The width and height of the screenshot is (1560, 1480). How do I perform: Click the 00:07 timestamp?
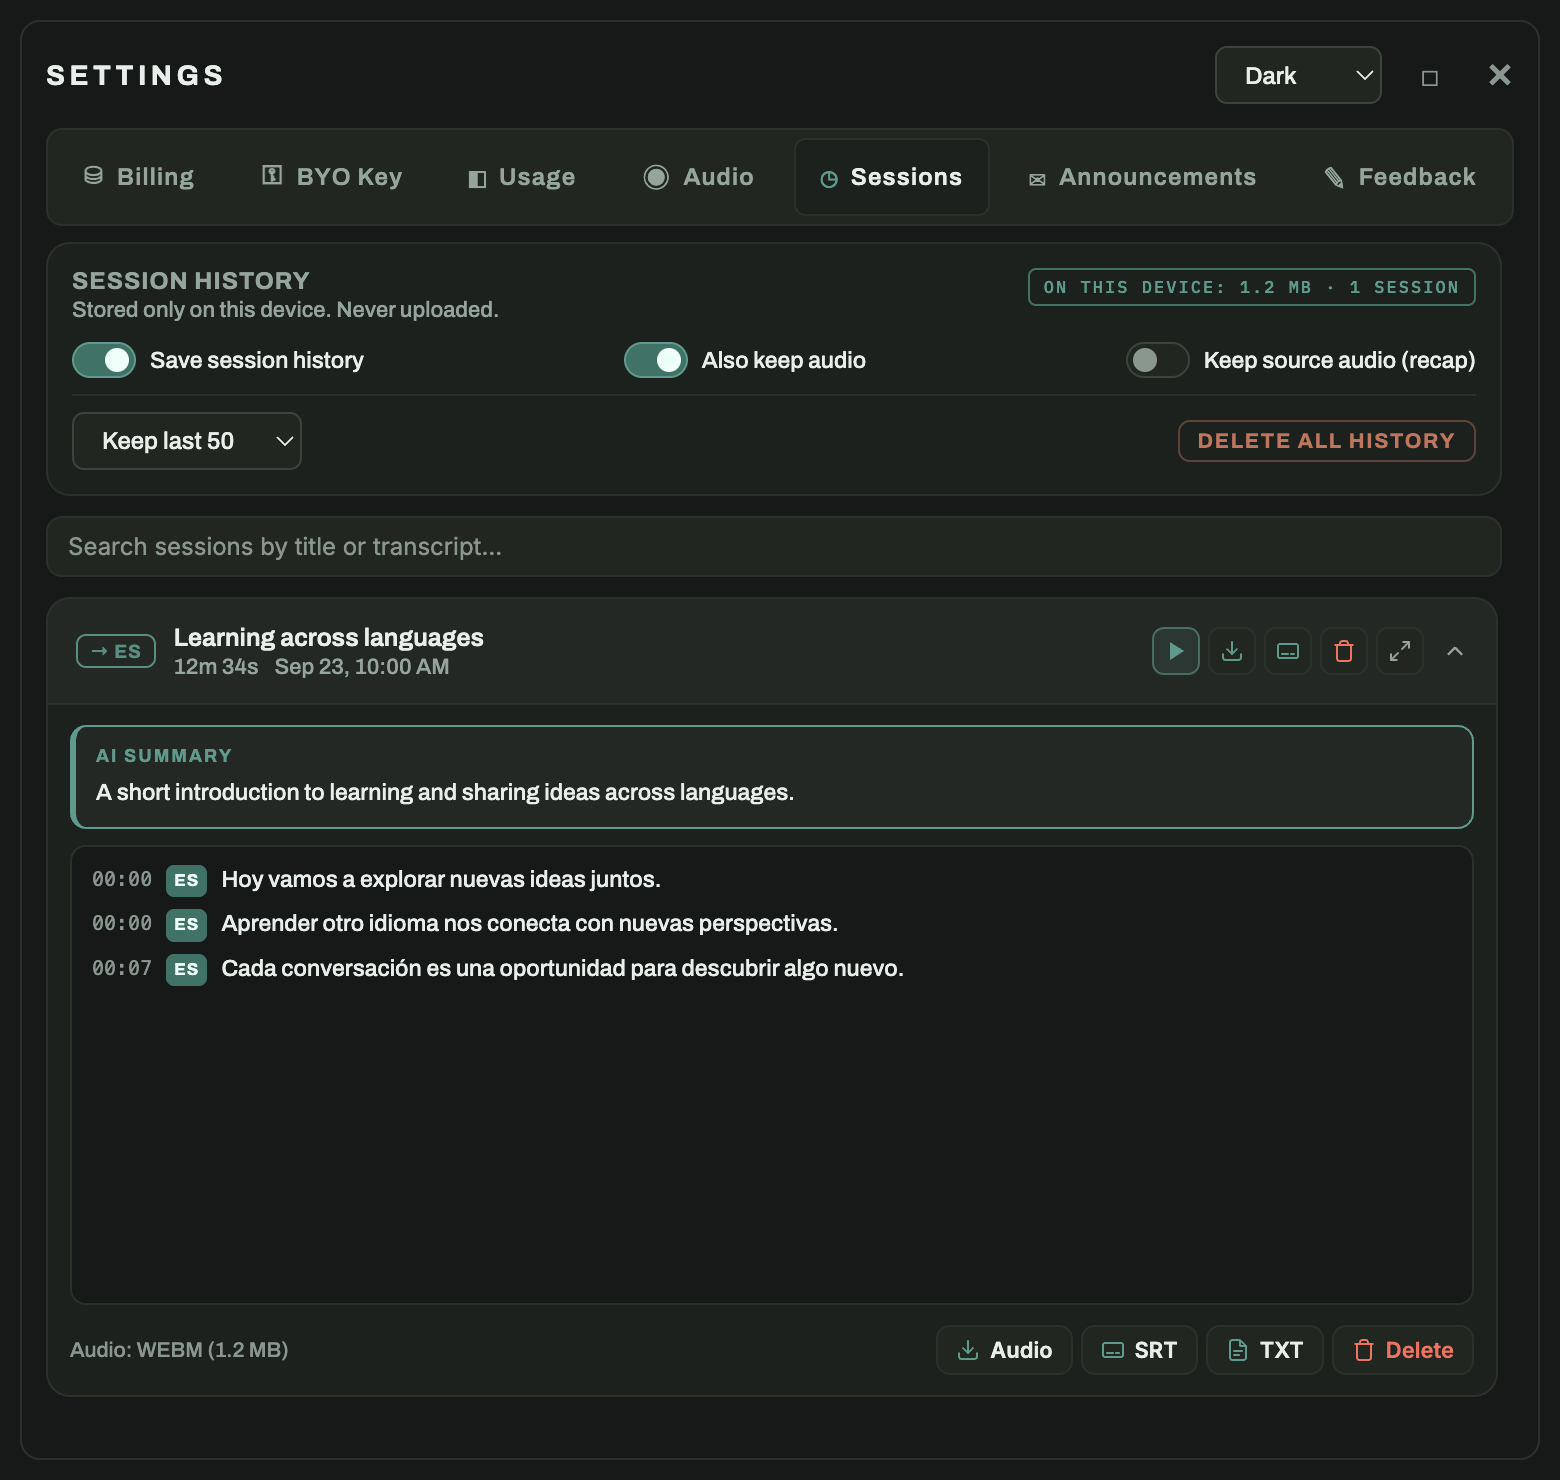point(122,968)
